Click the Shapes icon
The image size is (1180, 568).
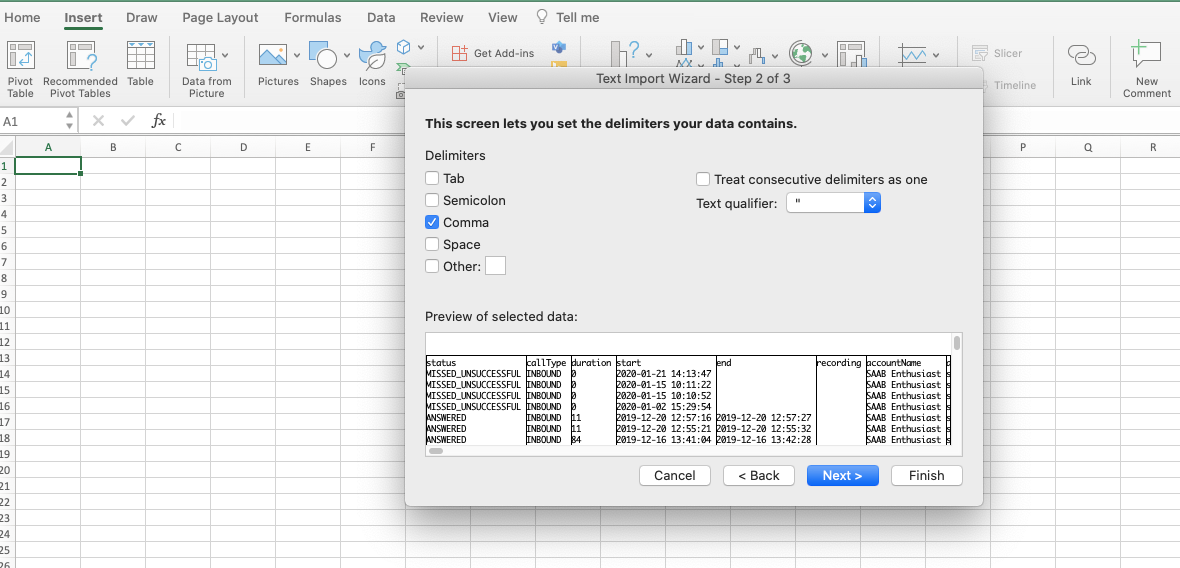(x=323, y=56)
